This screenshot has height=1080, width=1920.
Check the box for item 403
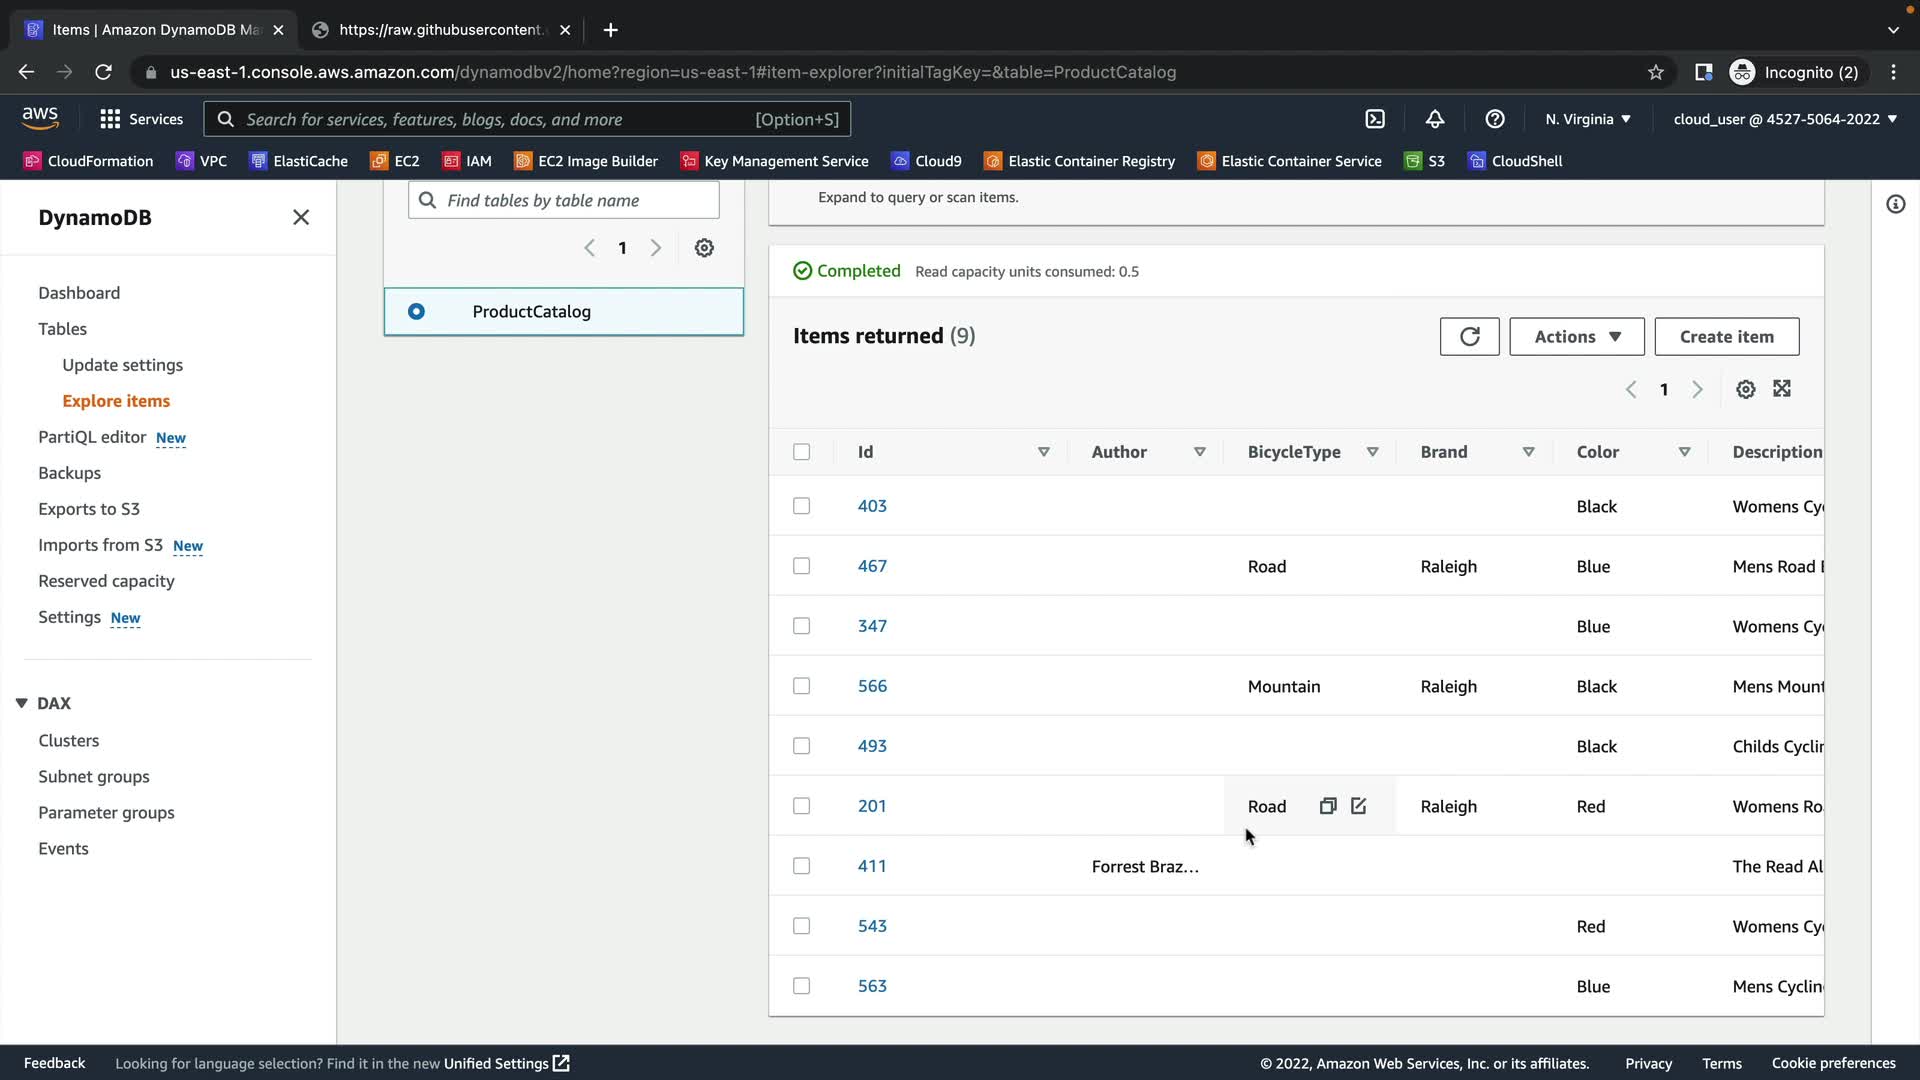(x=801, y=506)
